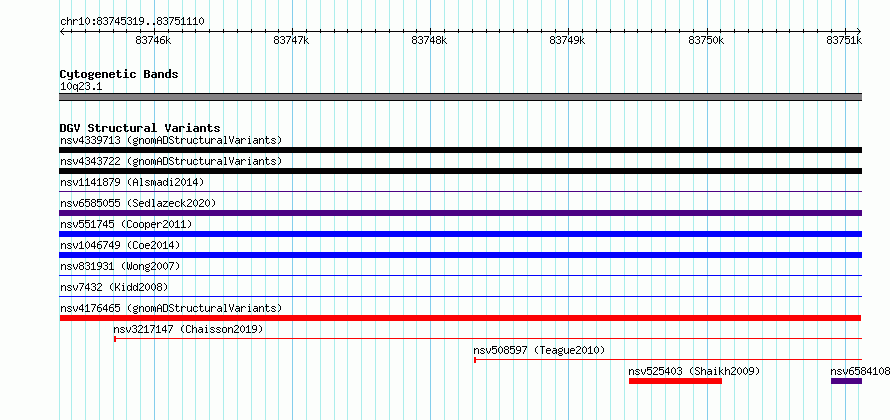Click the 10q23.1 band label
This screenshot has height=420, width=890.
(81, 87)
